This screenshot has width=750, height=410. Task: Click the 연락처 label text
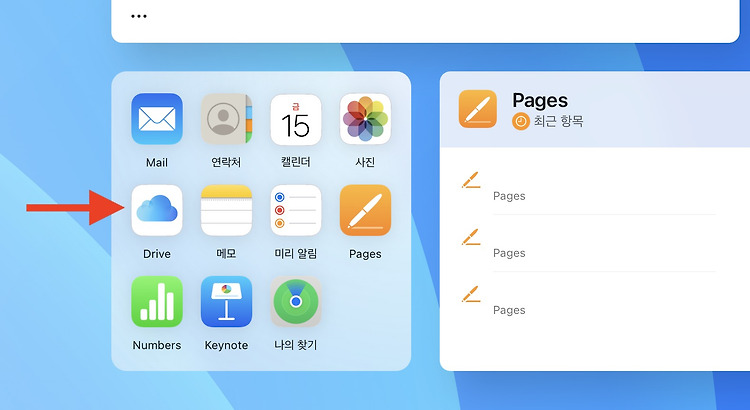[x=226, y=163]
